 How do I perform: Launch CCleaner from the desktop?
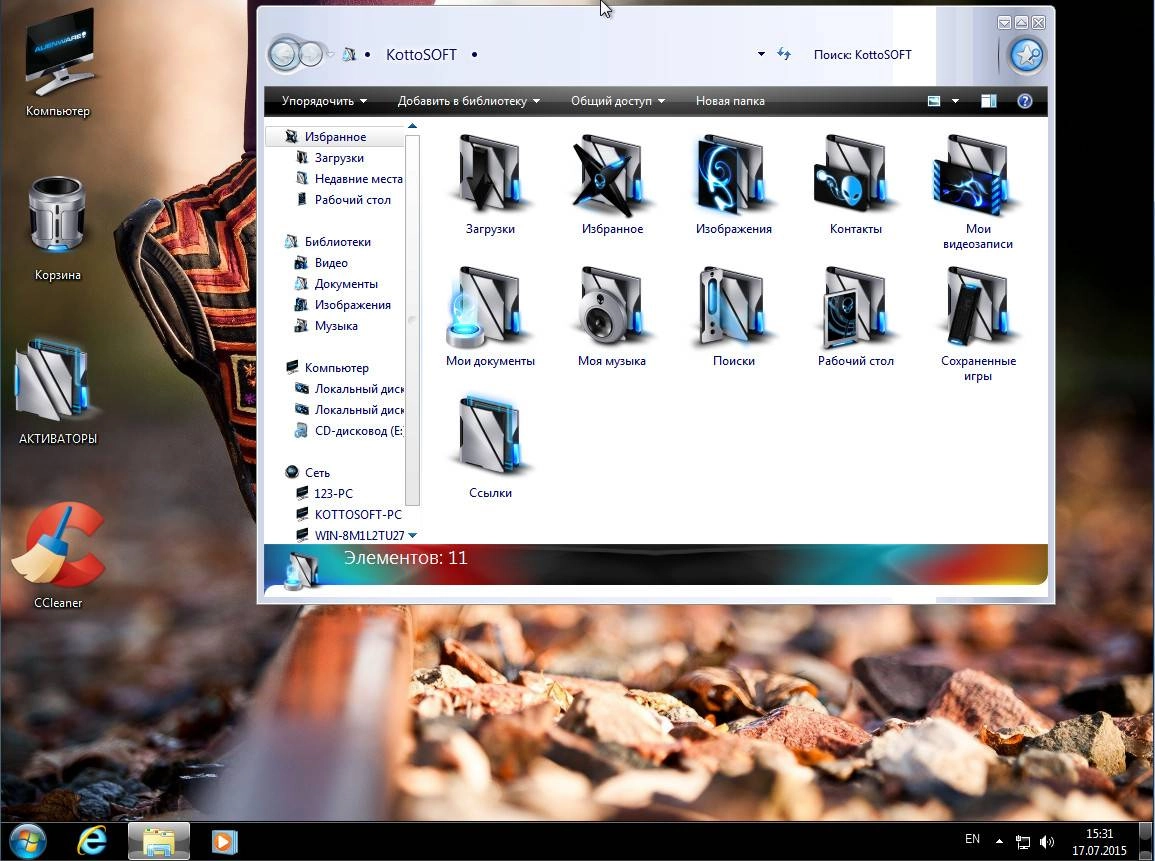pos(58,556)
